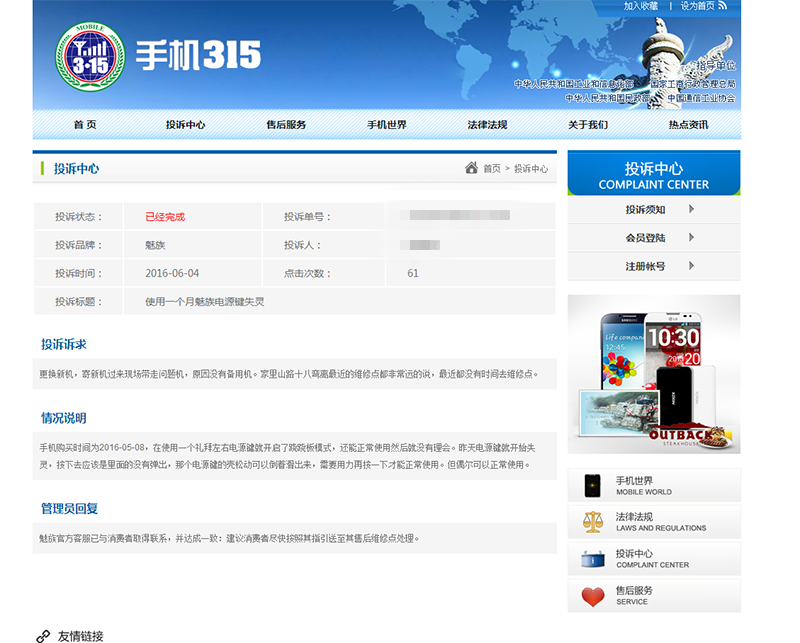
Task: Click the red heart 售后服务 icon
Action: pos(593,597)
